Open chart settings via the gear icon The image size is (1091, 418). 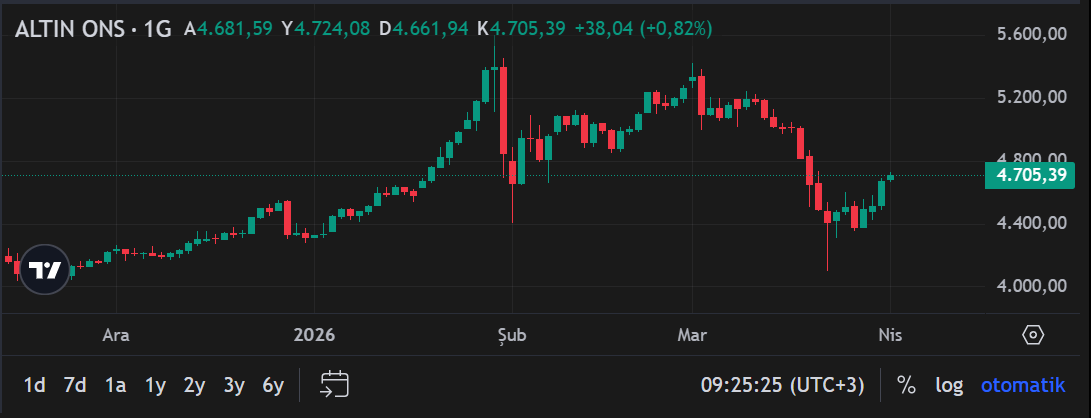click(1033, 335)
